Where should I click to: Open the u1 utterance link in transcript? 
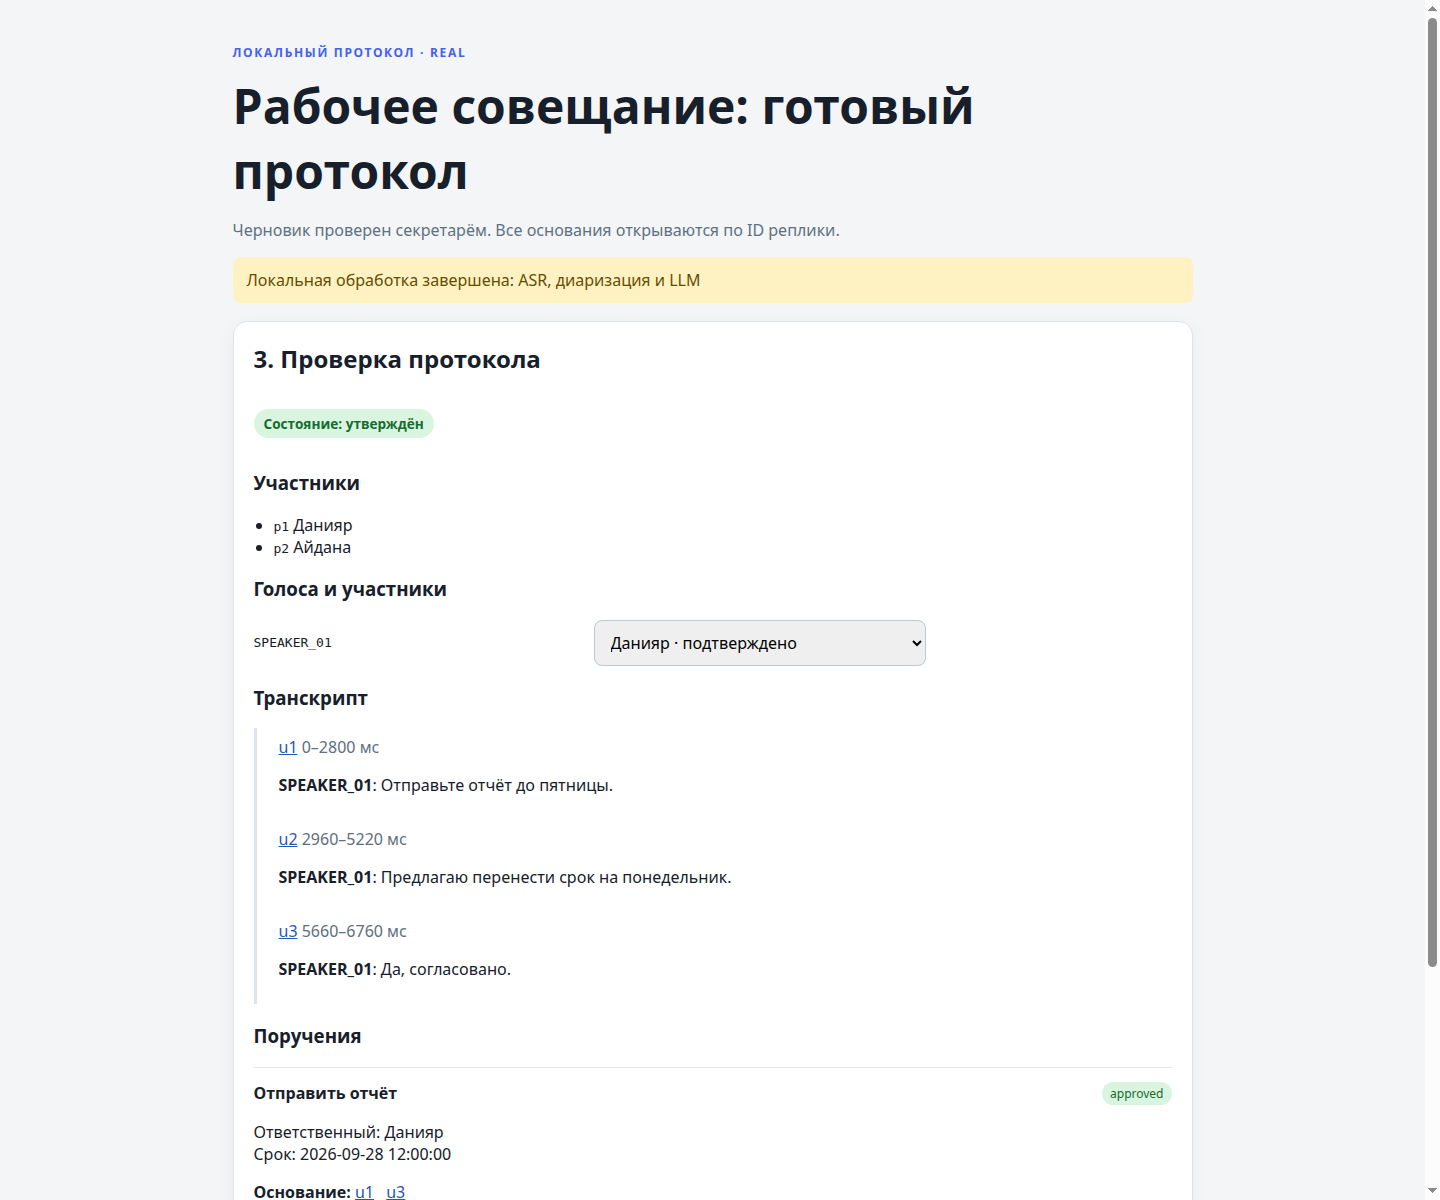coord(288,747)
